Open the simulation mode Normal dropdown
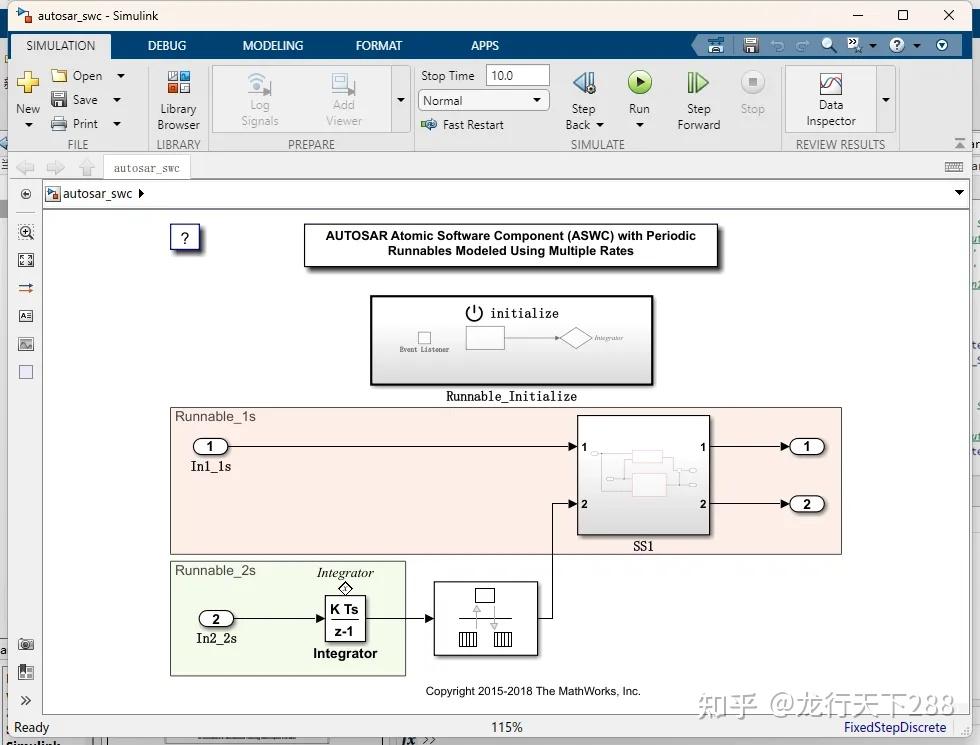This screenshot has width=980, height=745. (483, 101)
